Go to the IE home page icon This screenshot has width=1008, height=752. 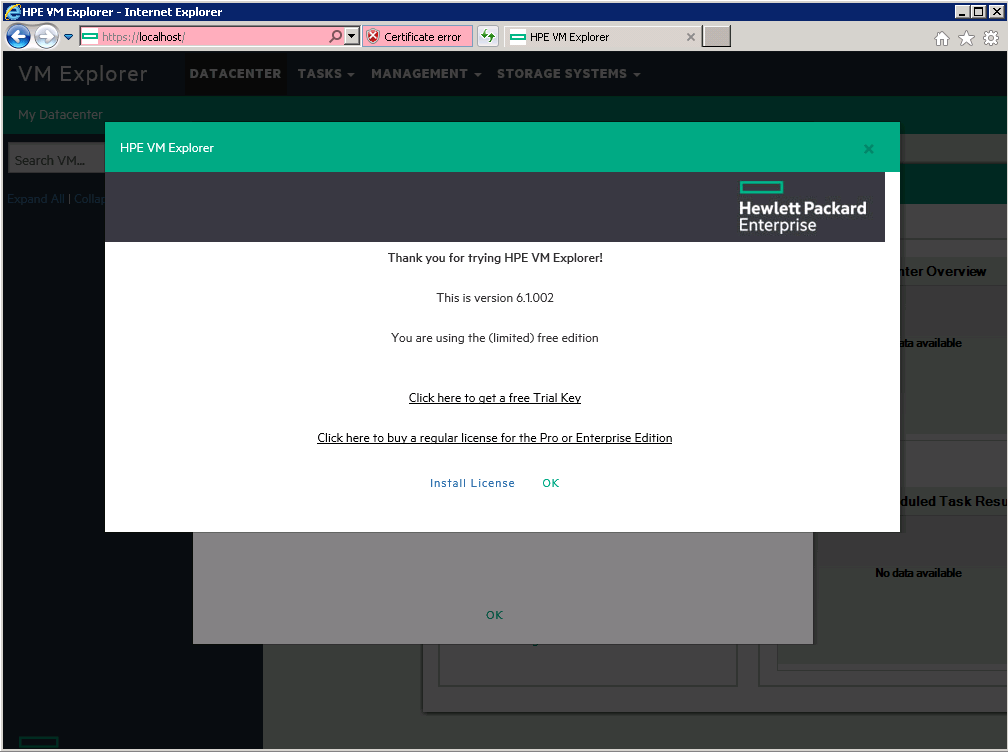point(942,39)
